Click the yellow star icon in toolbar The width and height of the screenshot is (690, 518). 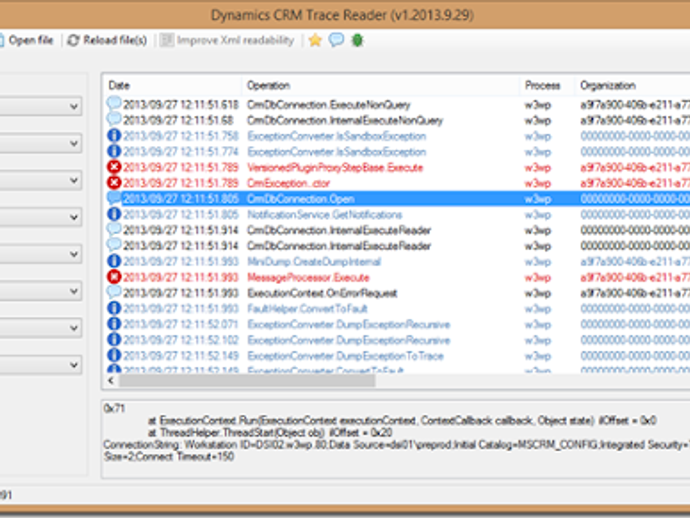[x=315, y=40]
